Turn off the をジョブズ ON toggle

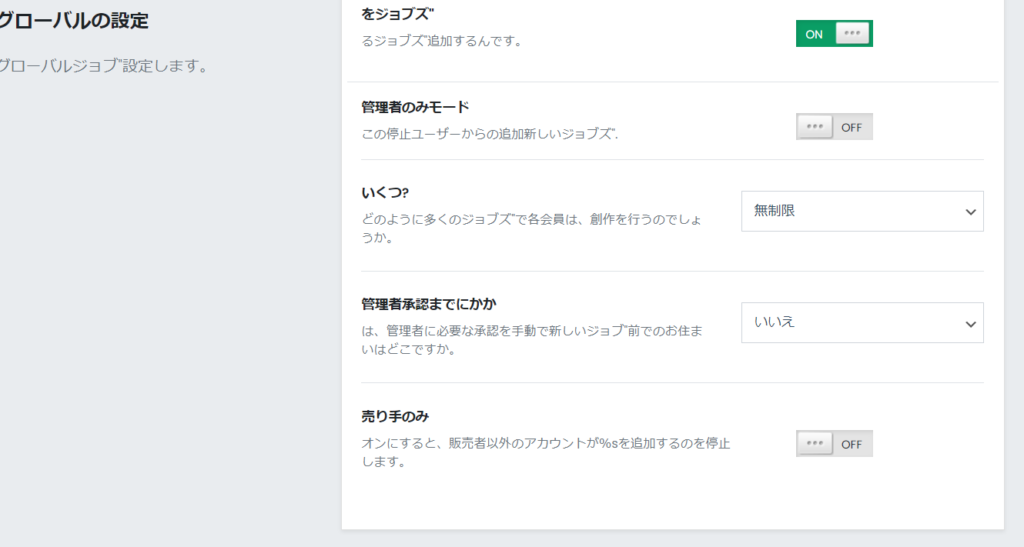[834, 34]
